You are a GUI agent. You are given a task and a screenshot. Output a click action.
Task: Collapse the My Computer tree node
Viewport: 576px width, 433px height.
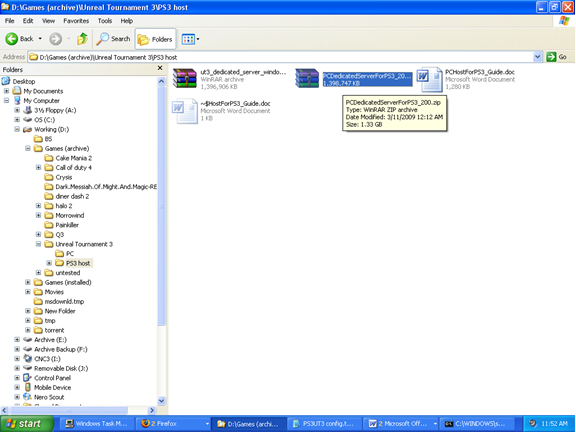point(6,101)
